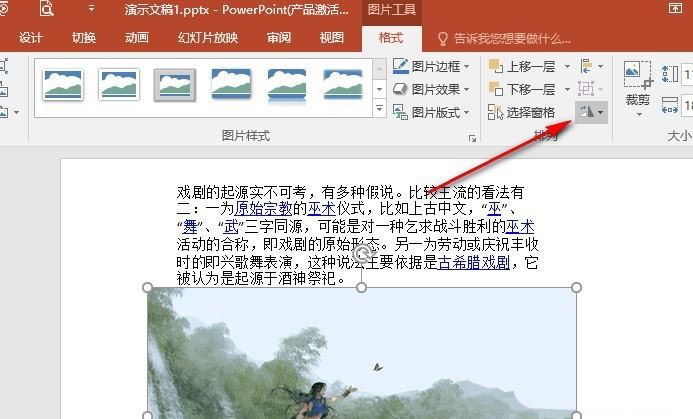The width and height of the screenshot is (693, 419).
Task: Open the Animations (动画) tab
Action: coord(137,38)
